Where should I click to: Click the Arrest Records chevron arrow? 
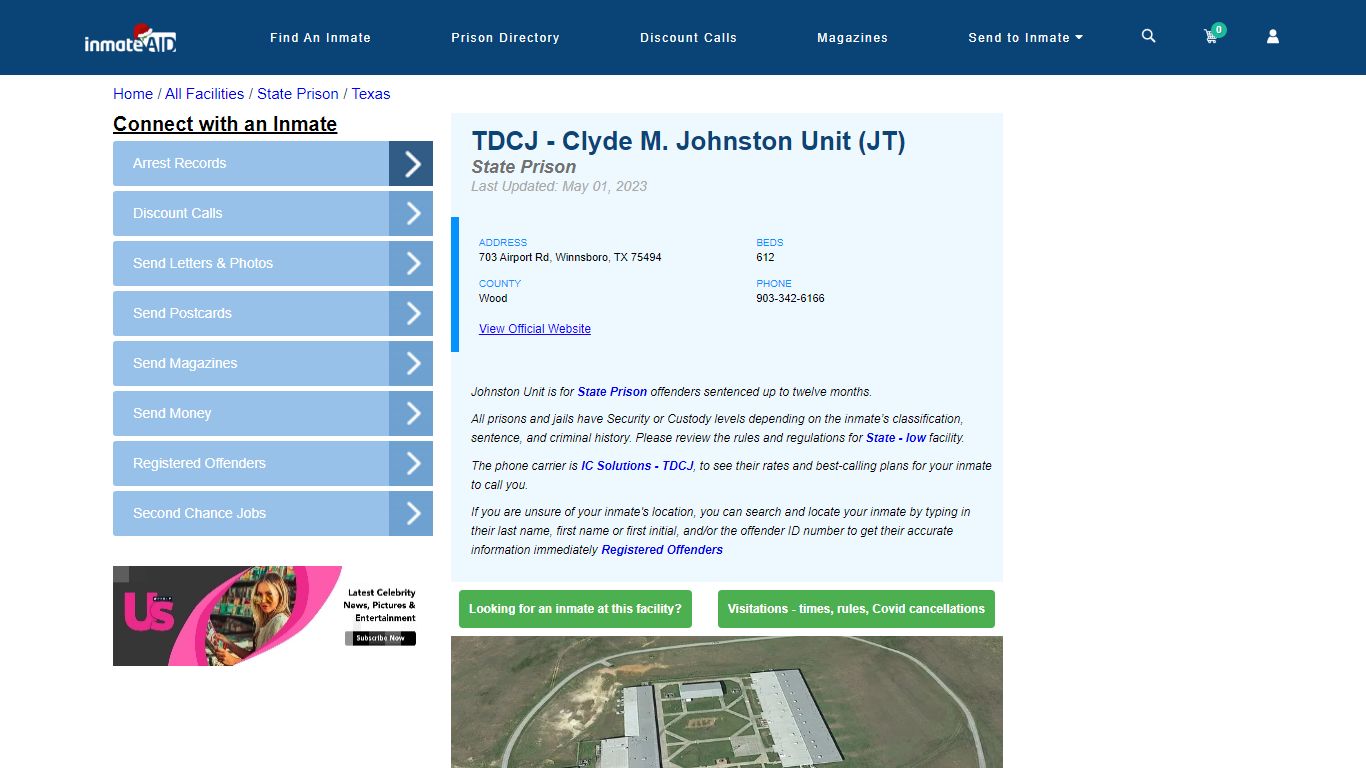tap(411, 163)
